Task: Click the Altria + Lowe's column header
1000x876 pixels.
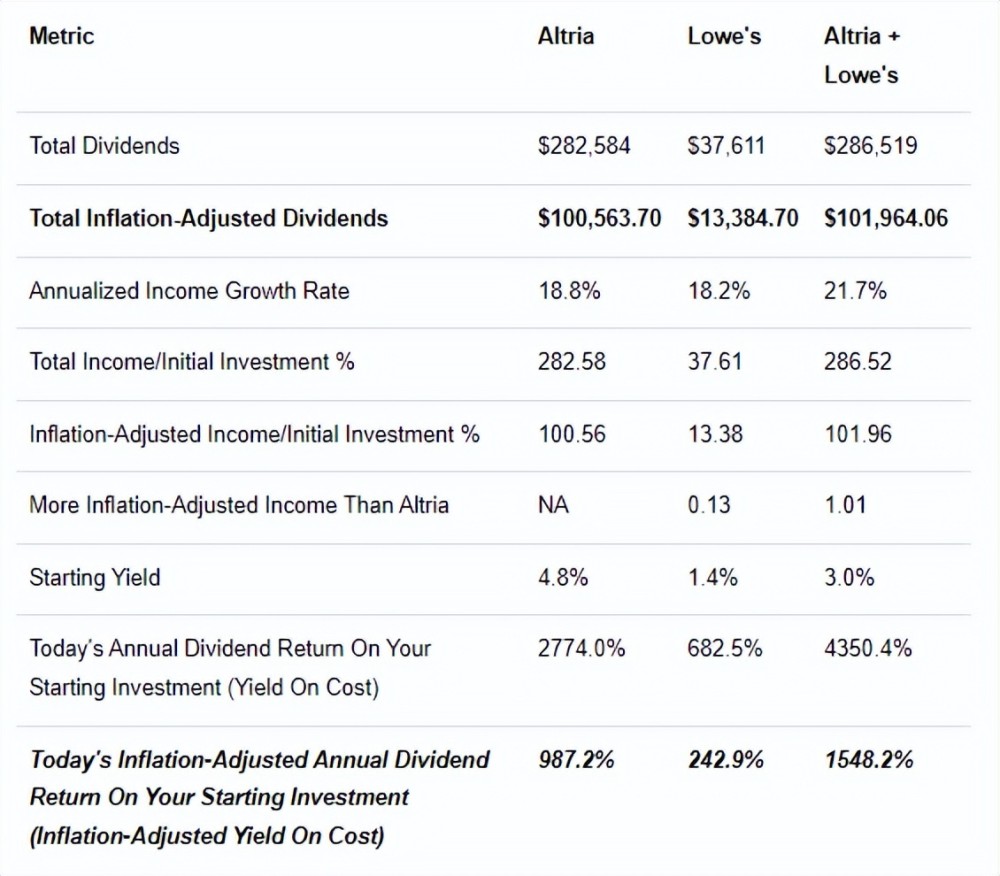Action: pos(861,55)
